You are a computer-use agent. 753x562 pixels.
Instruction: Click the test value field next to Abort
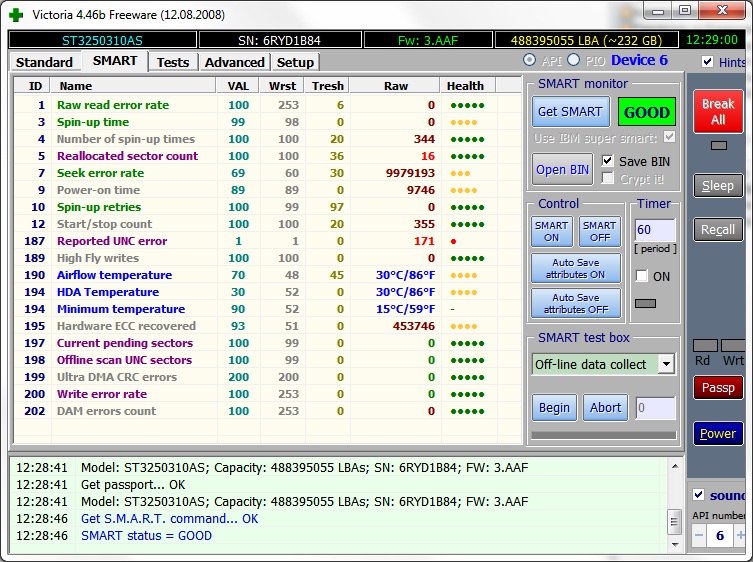[655, 408]
